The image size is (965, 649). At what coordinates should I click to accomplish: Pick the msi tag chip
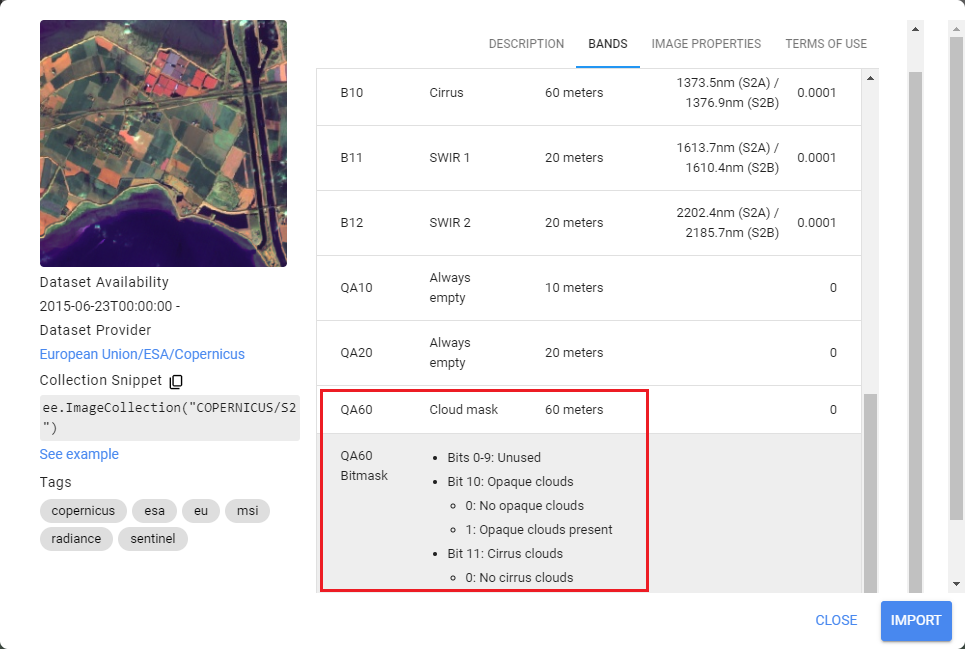pyautogui.click(x=247, y=511)
